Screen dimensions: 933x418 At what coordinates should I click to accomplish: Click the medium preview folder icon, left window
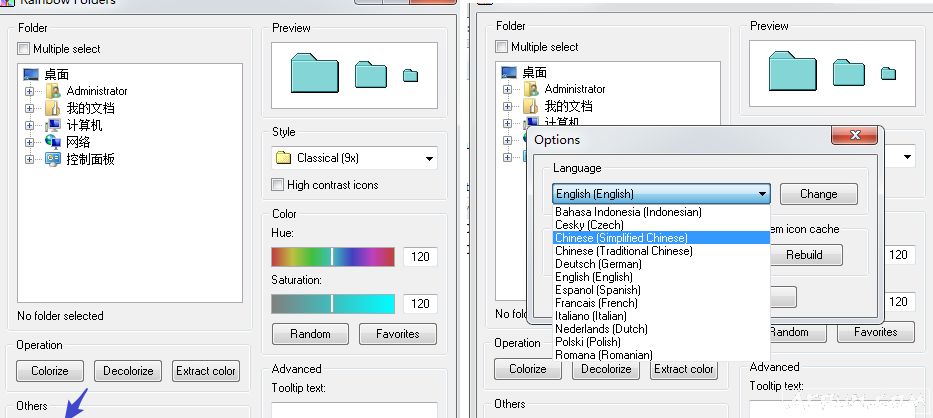click(x=371, y=75)
